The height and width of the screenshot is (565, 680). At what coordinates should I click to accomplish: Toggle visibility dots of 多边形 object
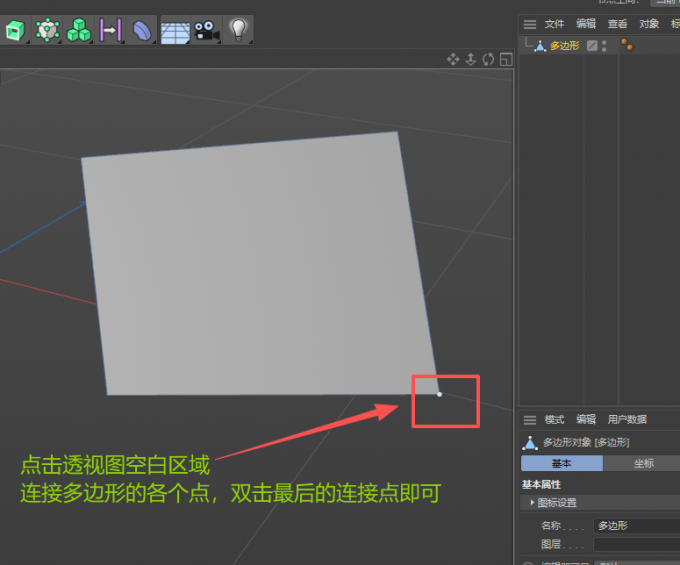[604, 45]
